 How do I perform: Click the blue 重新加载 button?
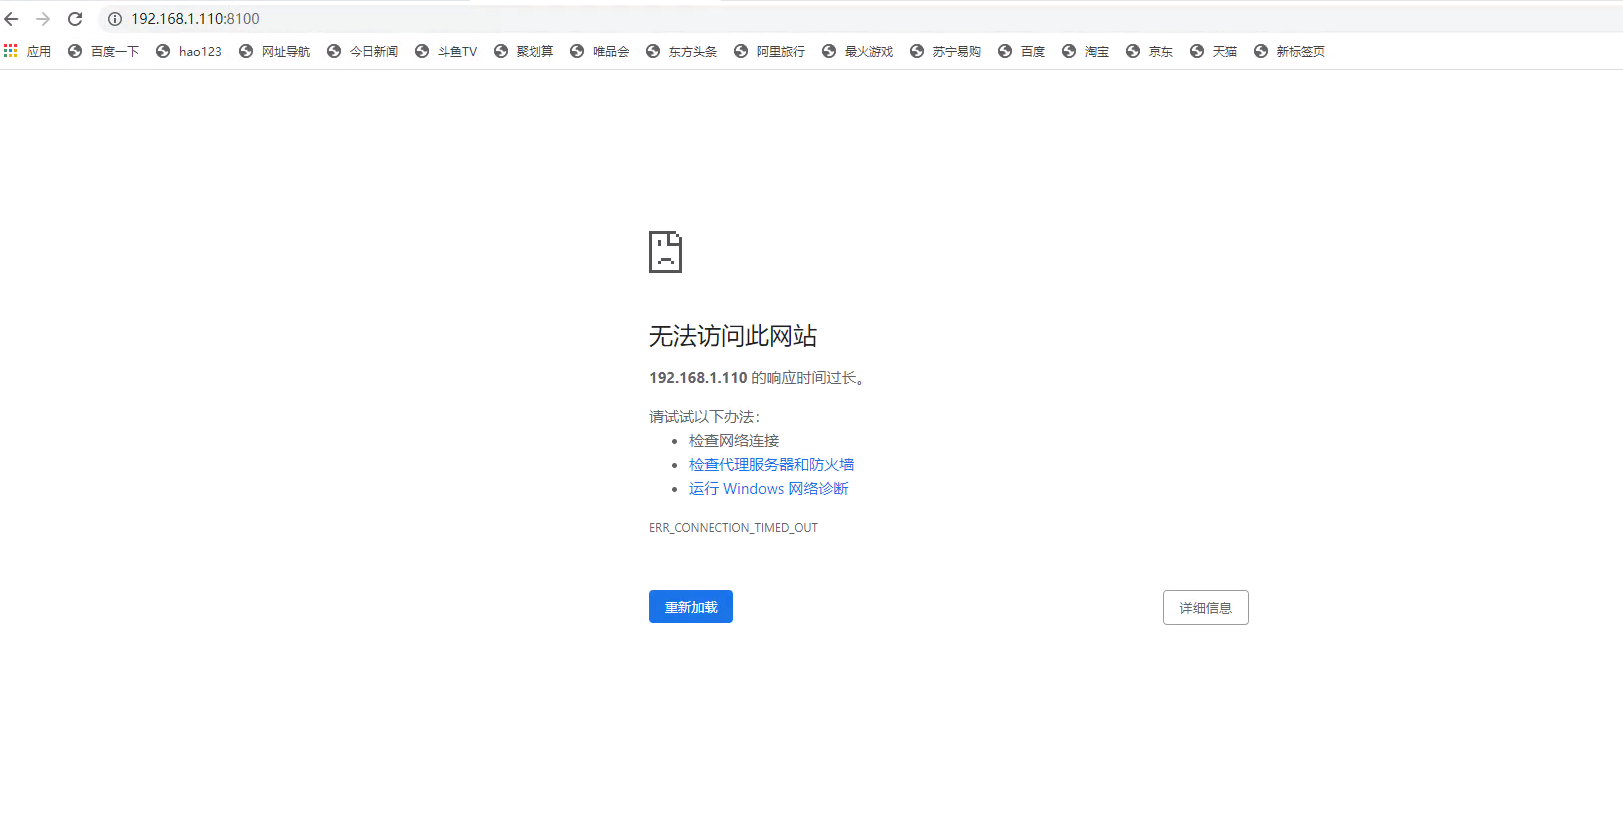click(x=691, y=606)
